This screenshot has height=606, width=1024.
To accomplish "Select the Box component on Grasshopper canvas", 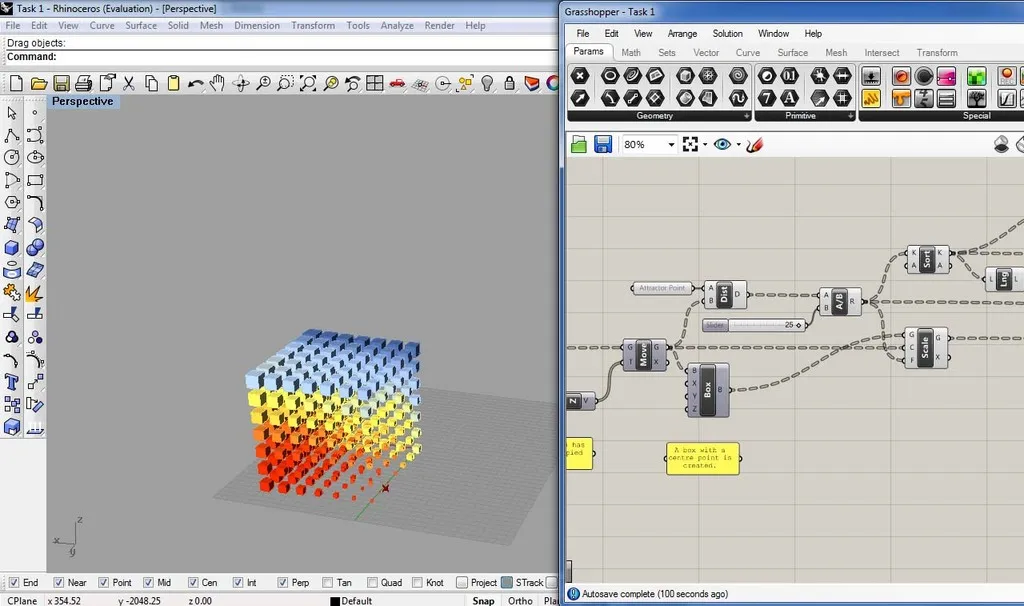I will pyautogui.click(x=707, y=391).
